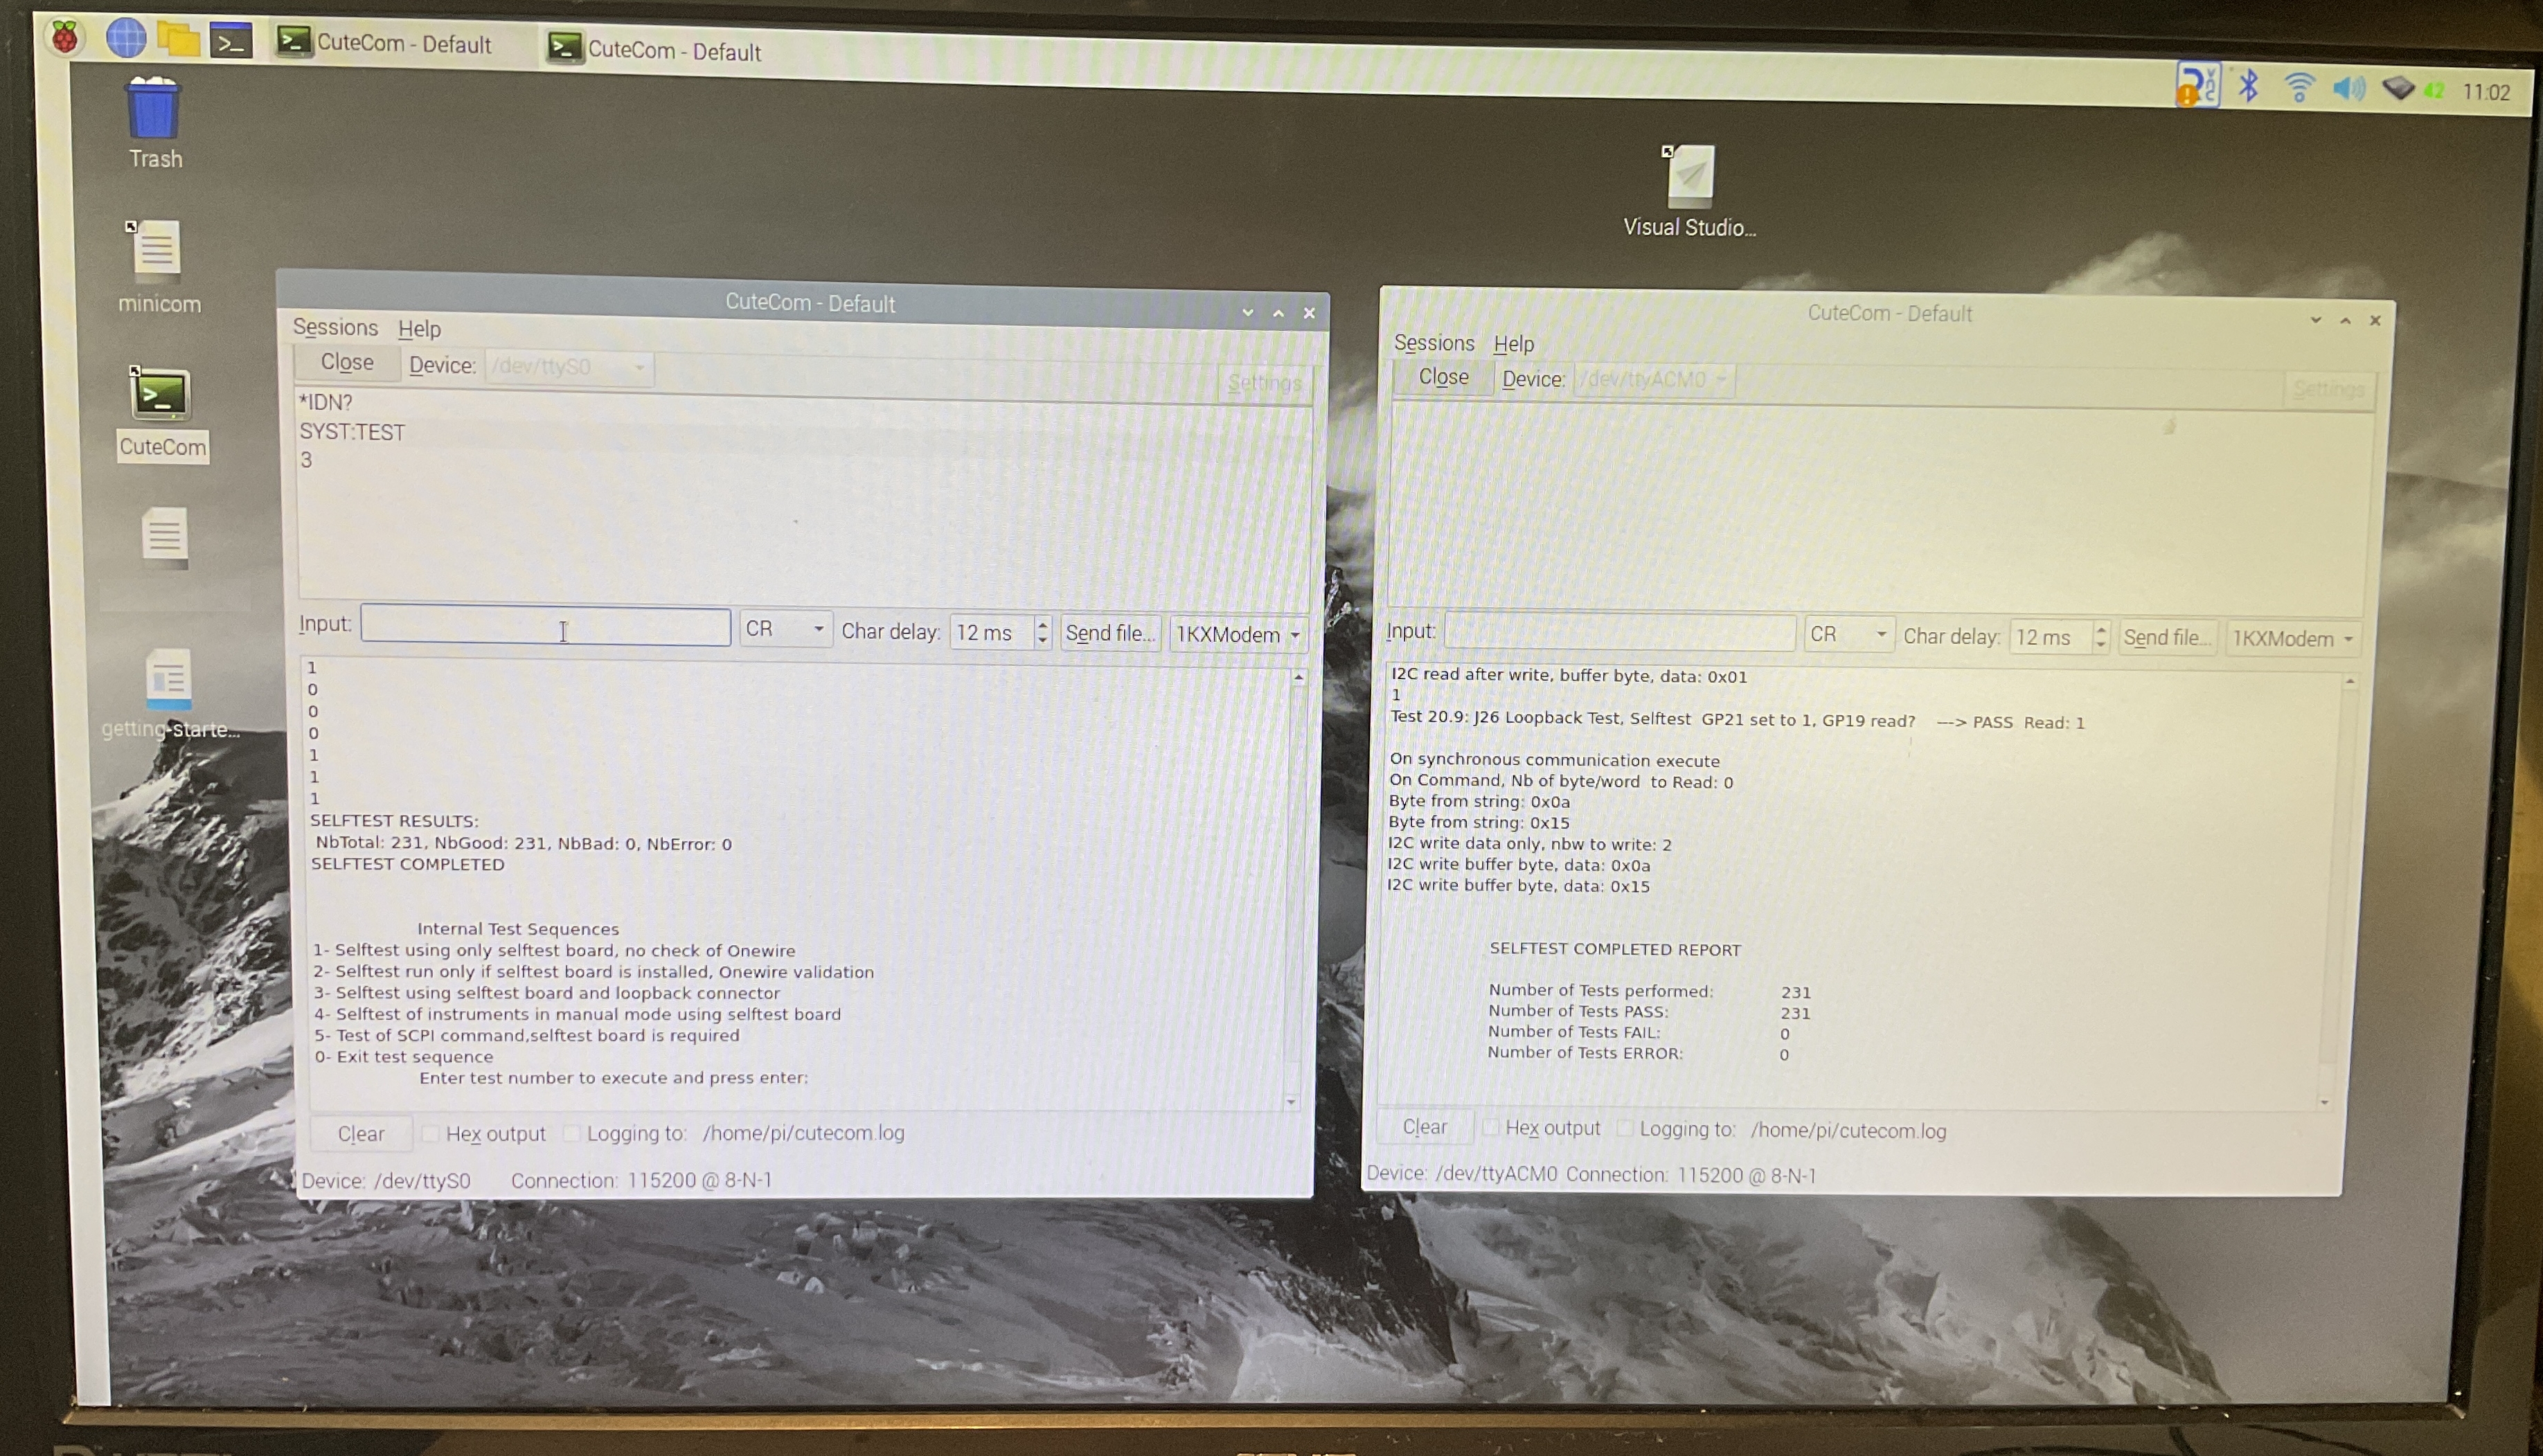Screen dimensions: 2543x1456
Task: Launch the web browser globe icon
Action: pos(126,38)
